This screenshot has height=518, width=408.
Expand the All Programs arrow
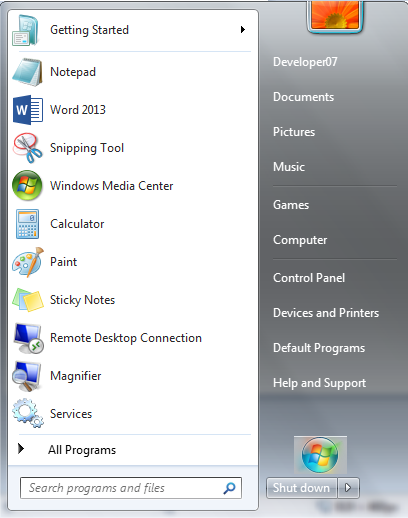[x=21, y=449]
